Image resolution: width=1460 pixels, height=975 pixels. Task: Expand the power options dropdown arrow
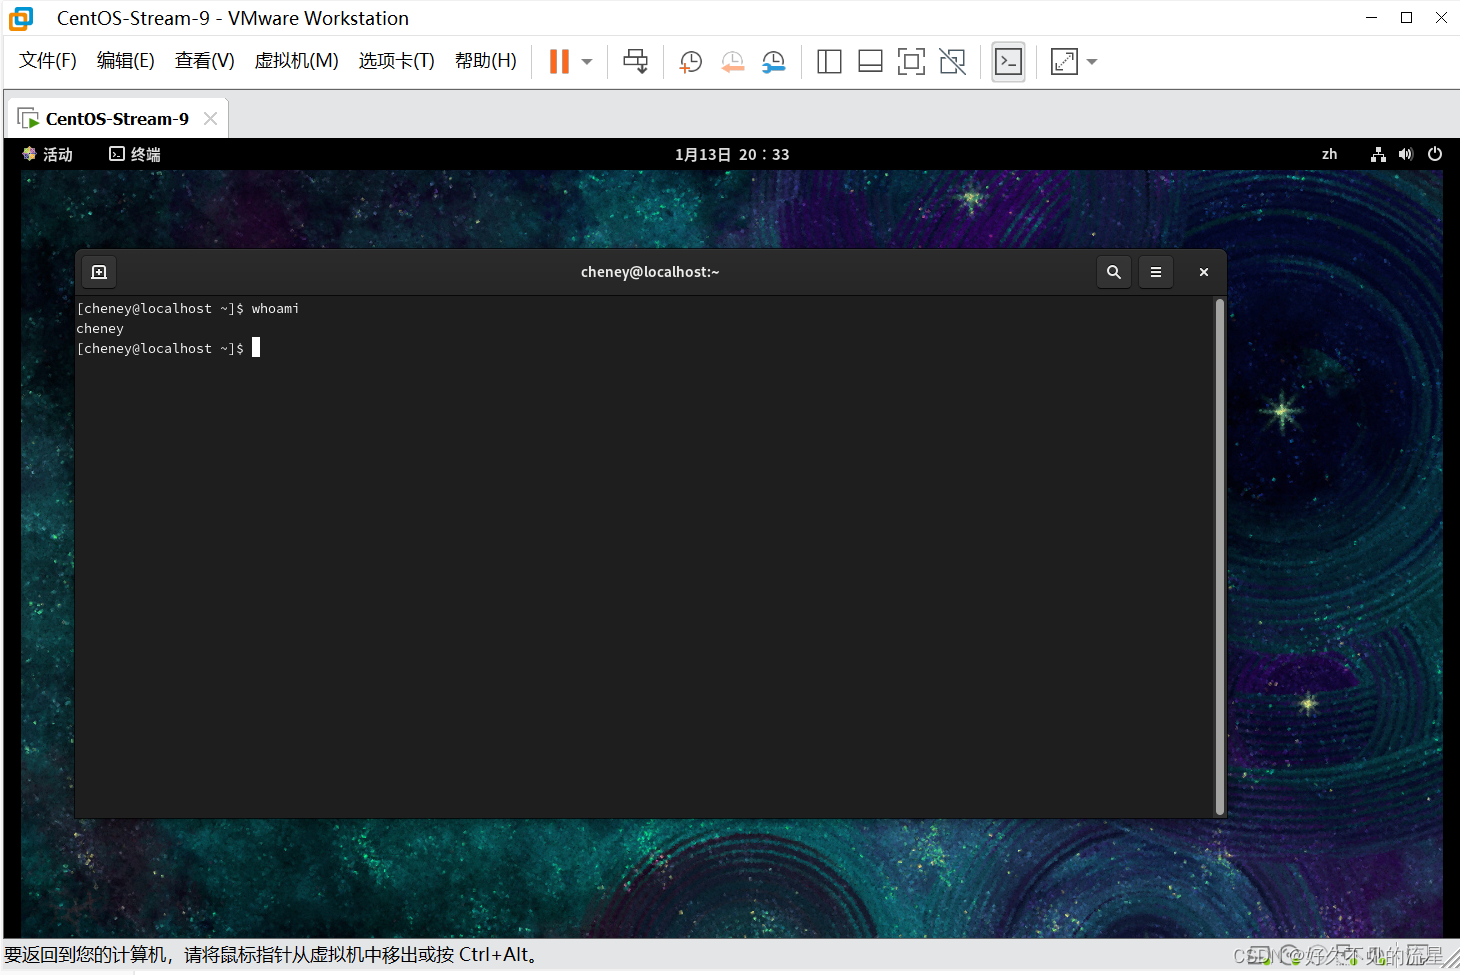(x=587, y=62)
